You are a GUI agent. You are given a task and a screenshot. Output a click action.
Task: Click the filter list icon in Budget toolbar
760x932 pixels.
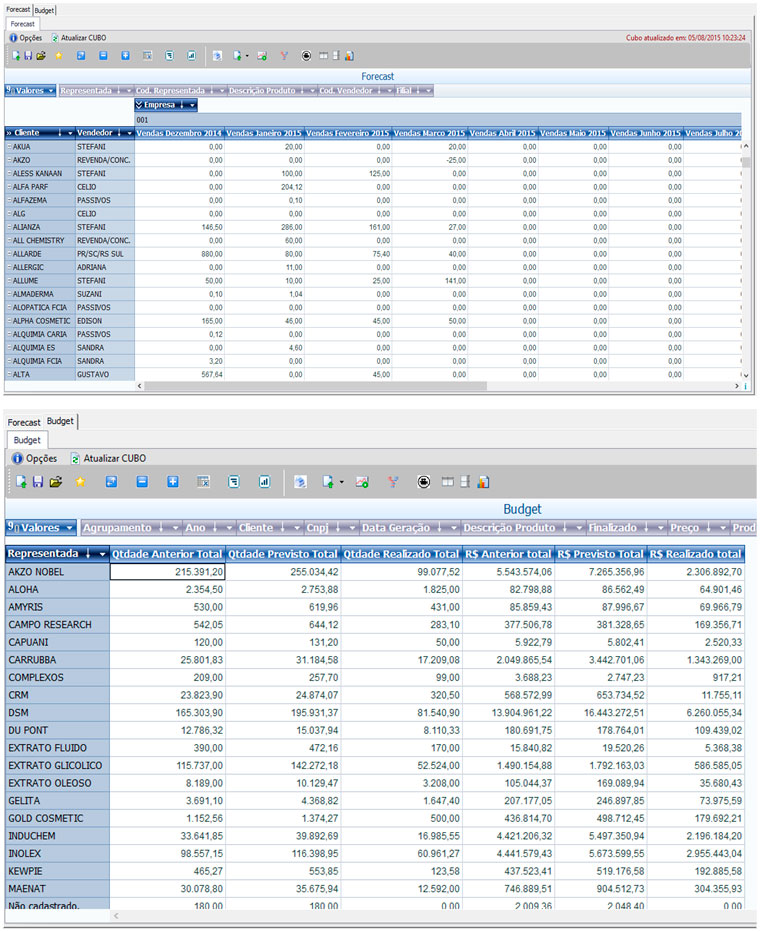[x=234, y=482]
